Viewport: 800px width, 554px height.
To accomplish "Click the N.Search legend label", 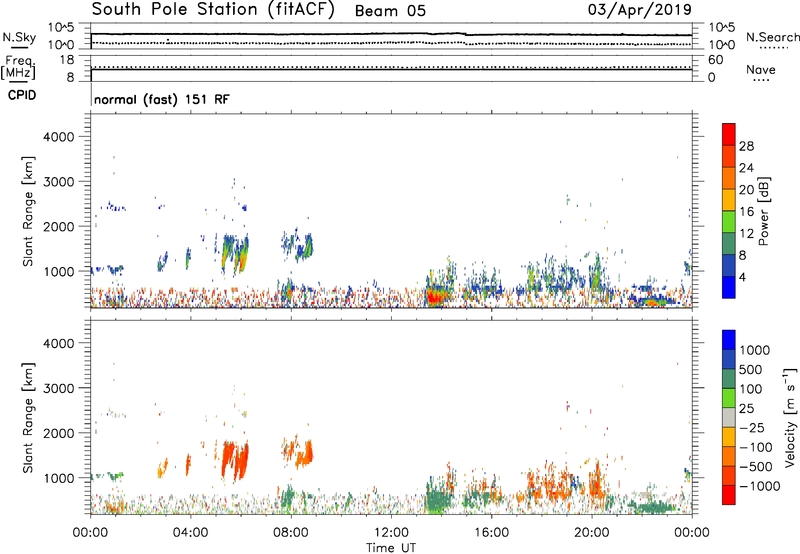I will (772, 37).
